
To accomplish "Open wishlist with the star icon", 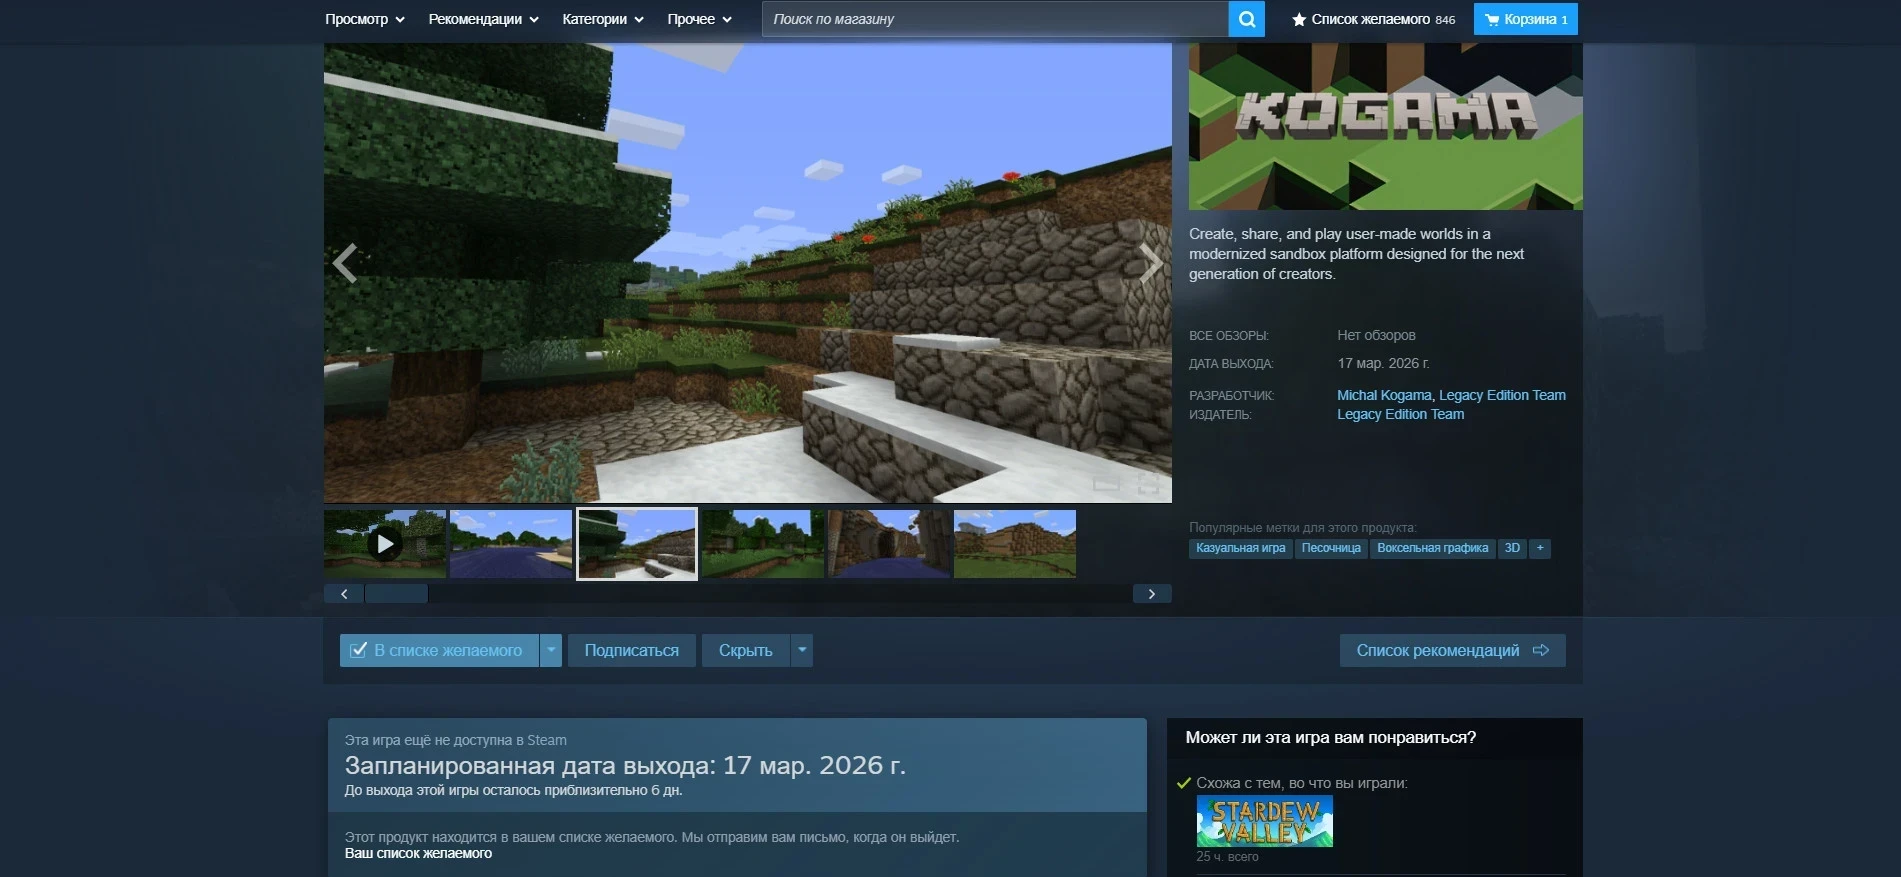I will coord(1299,19).
